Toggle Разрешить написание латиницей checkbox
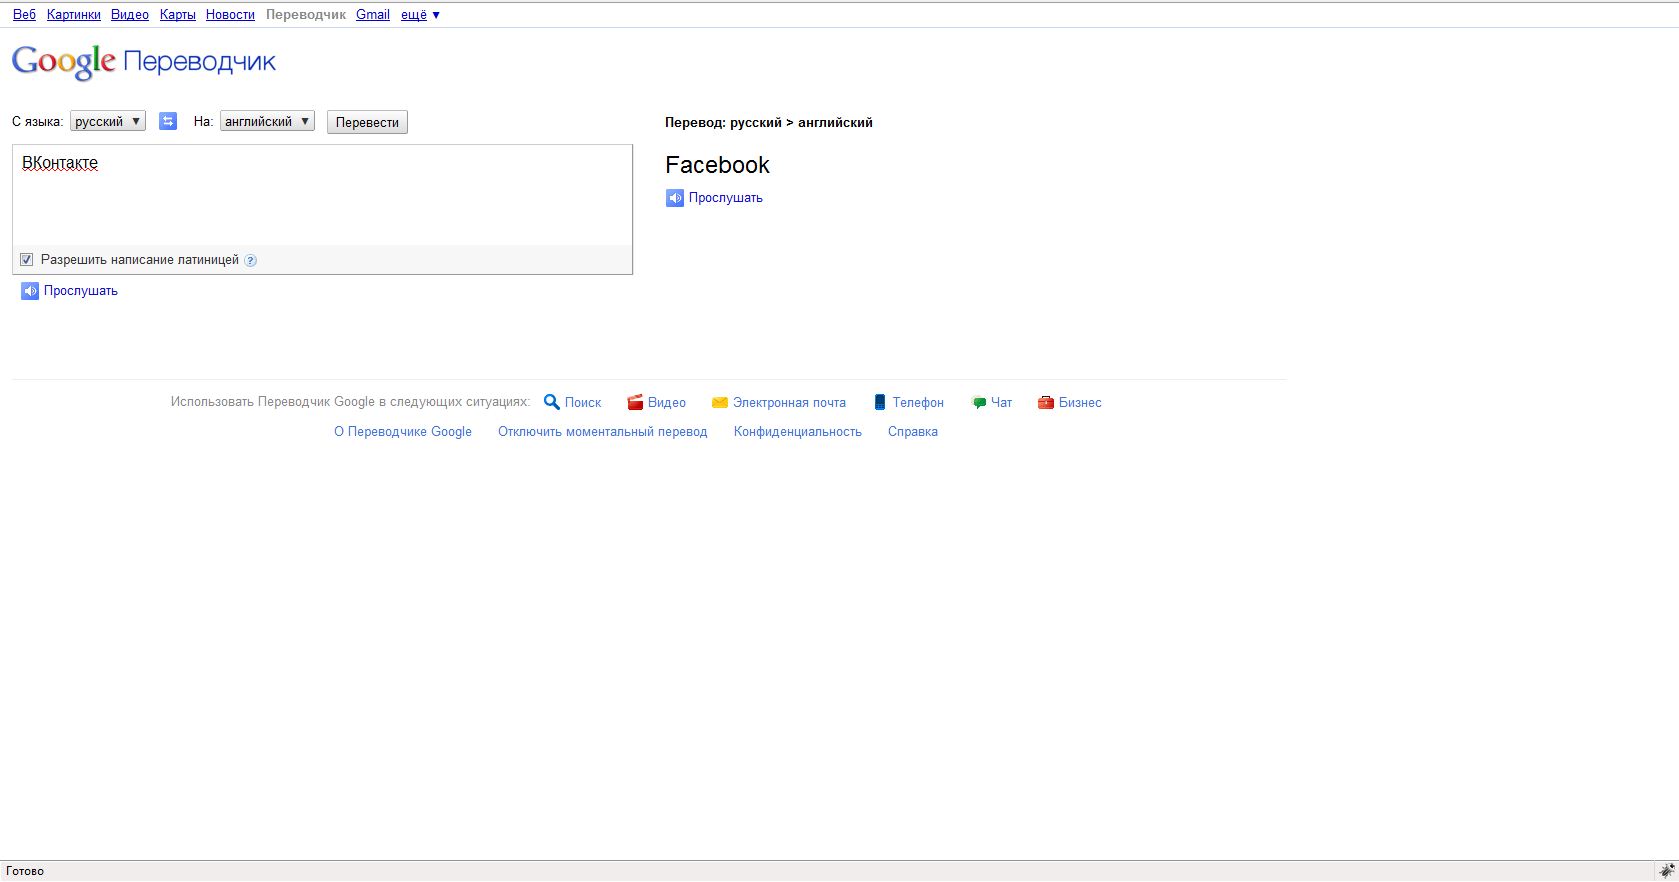Viewport: 1679px width, 882px height. [27, 260]
